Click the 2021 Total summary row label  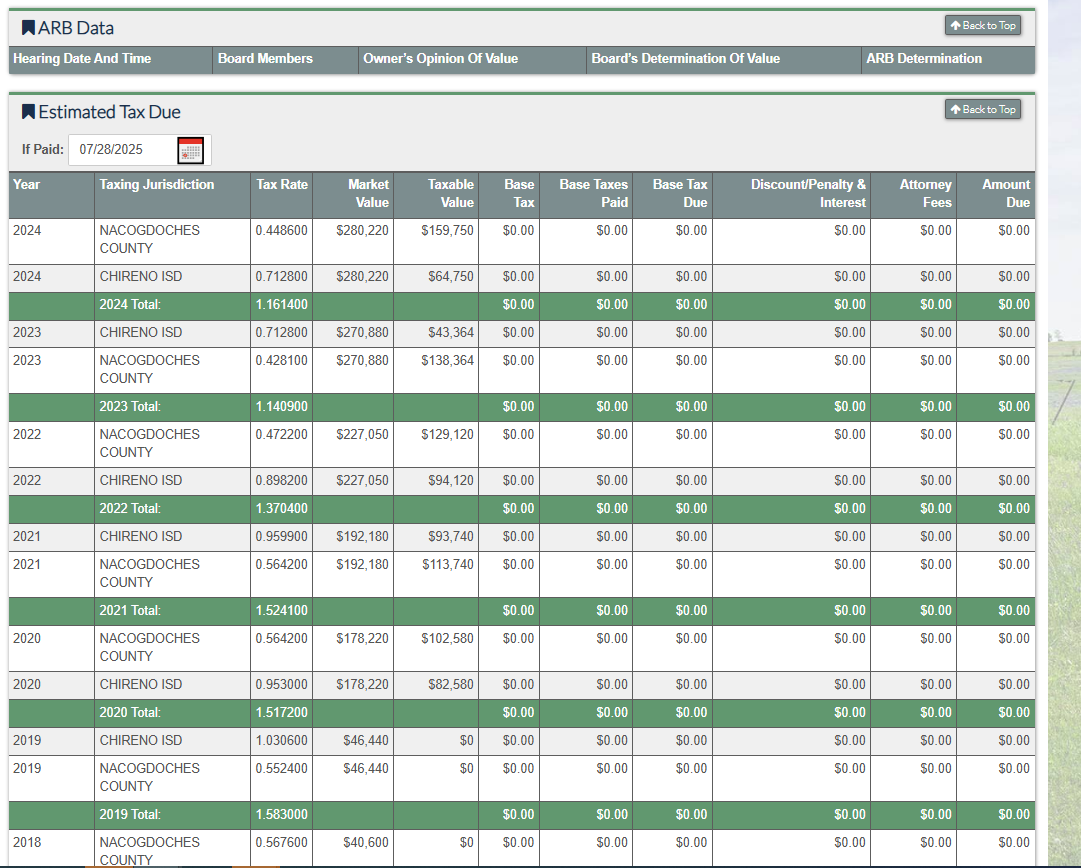(x=130, y=611)
